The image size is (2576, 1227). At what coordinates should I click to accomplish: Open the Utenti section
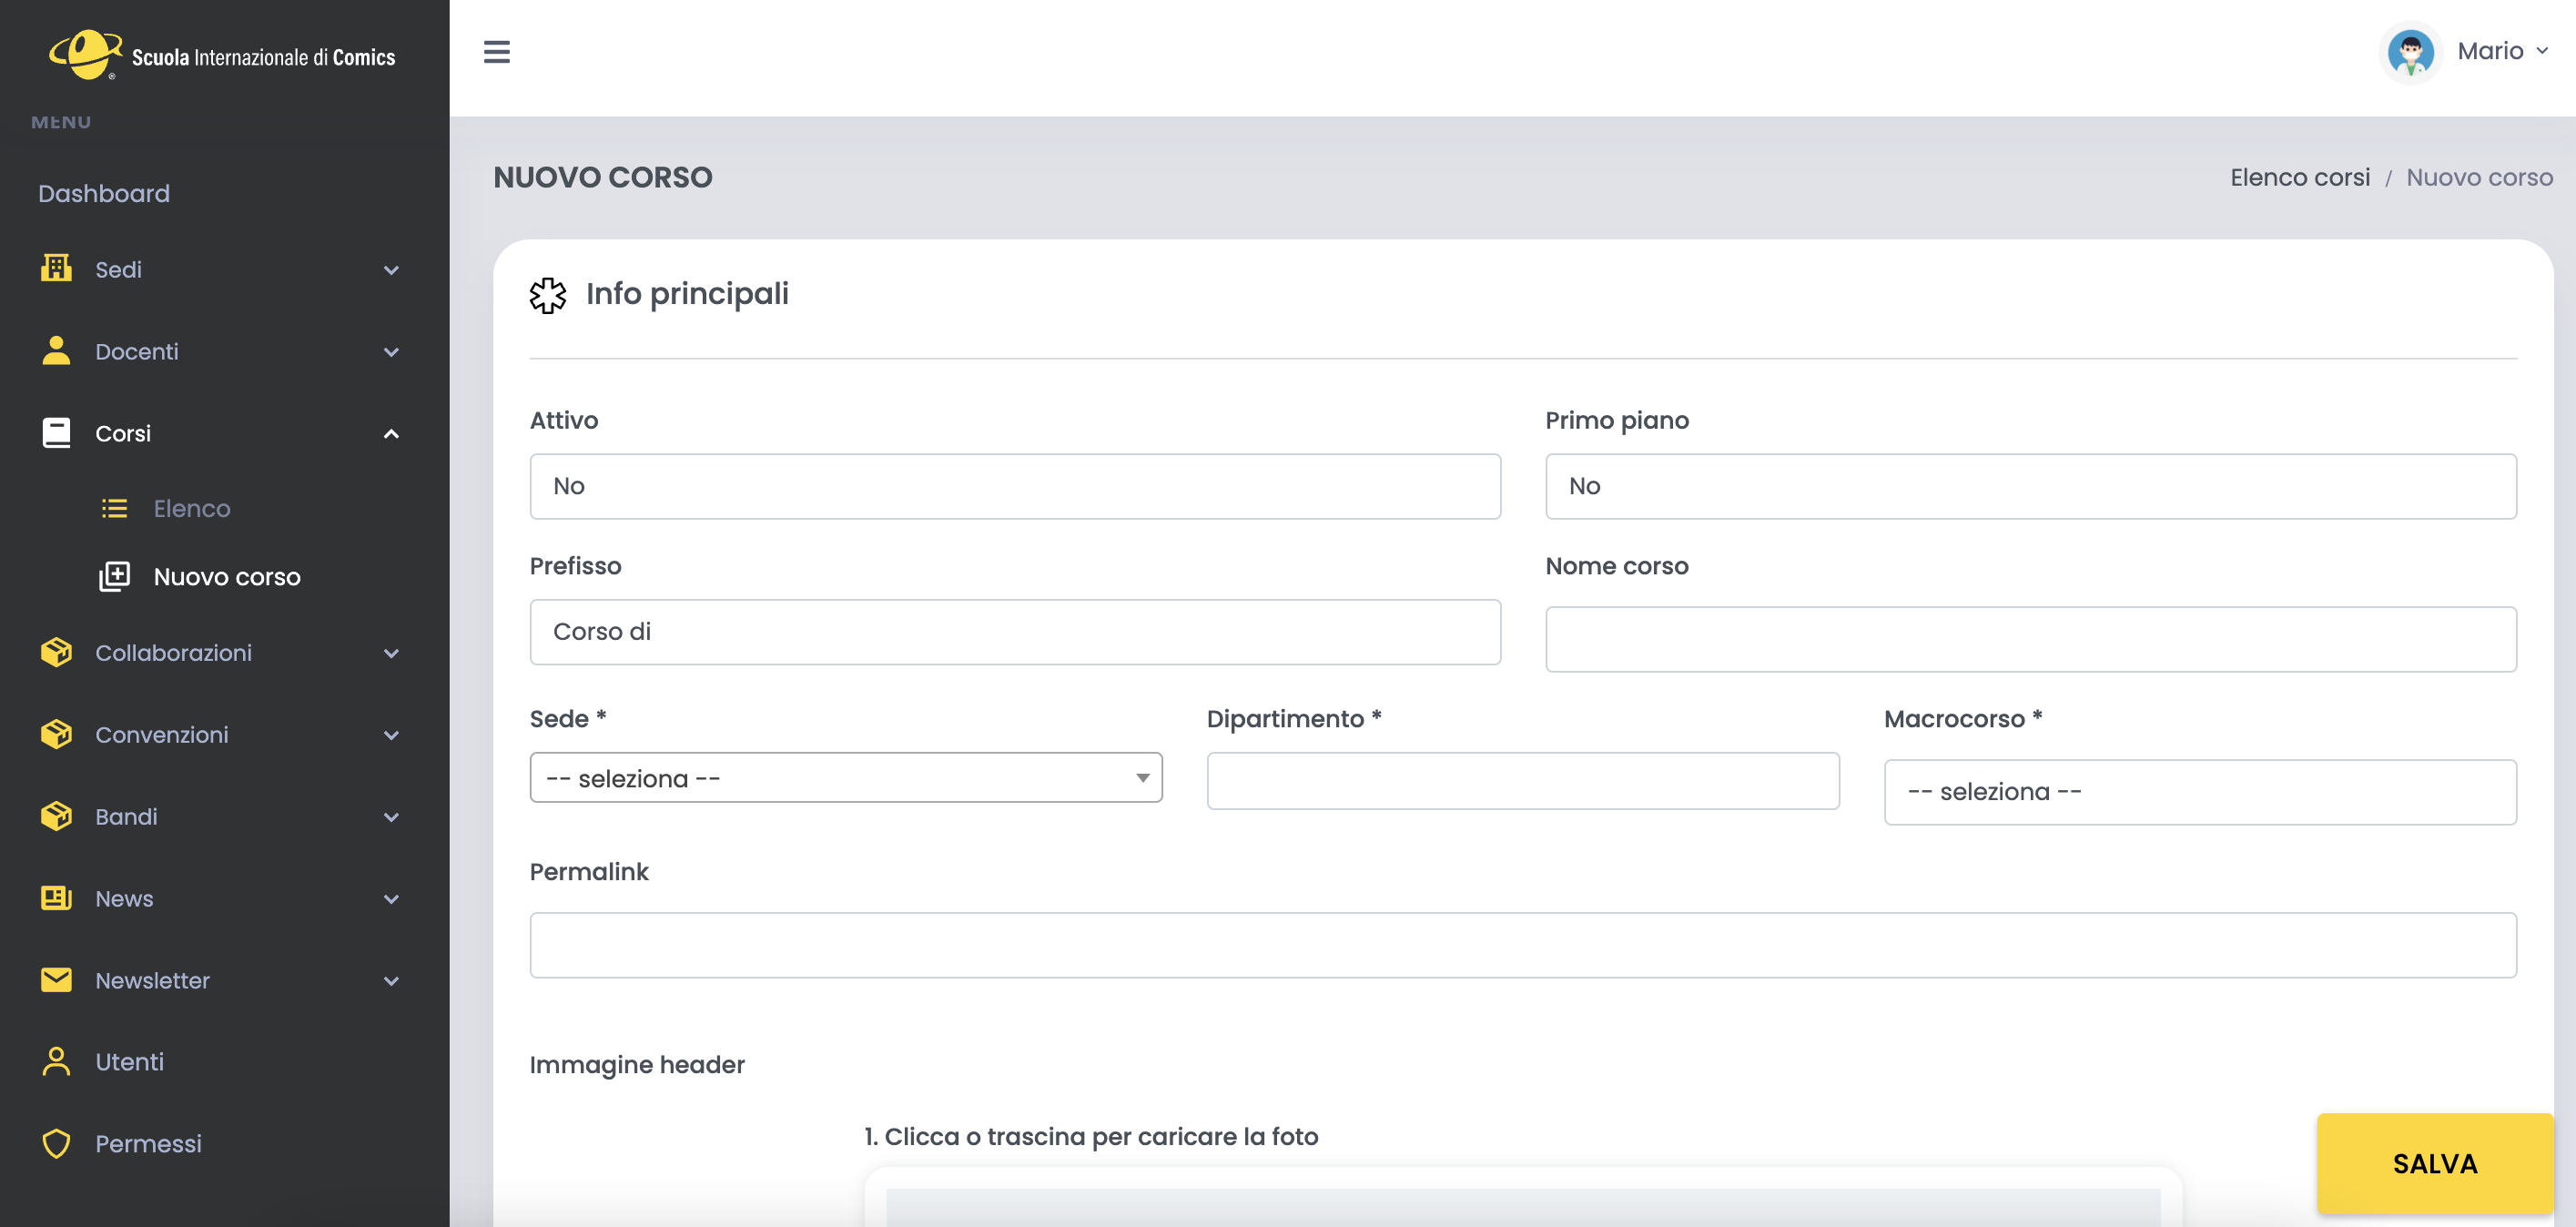click(129, 1061)
